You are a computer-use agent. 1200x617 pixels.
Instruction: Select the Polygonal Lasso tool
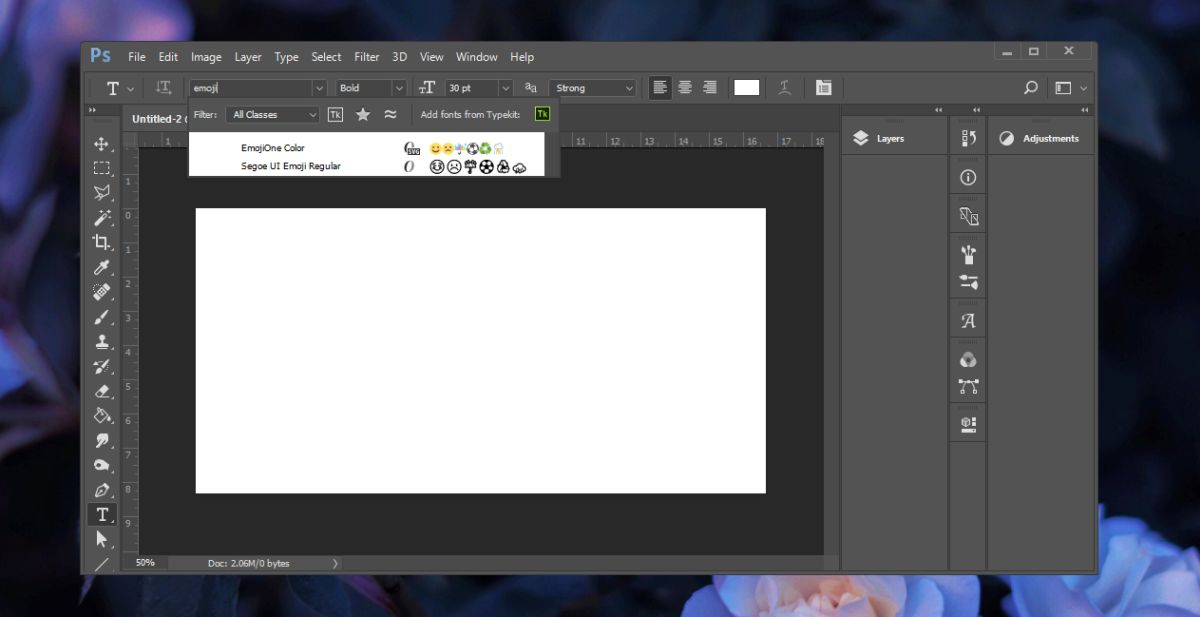(101, 193)
